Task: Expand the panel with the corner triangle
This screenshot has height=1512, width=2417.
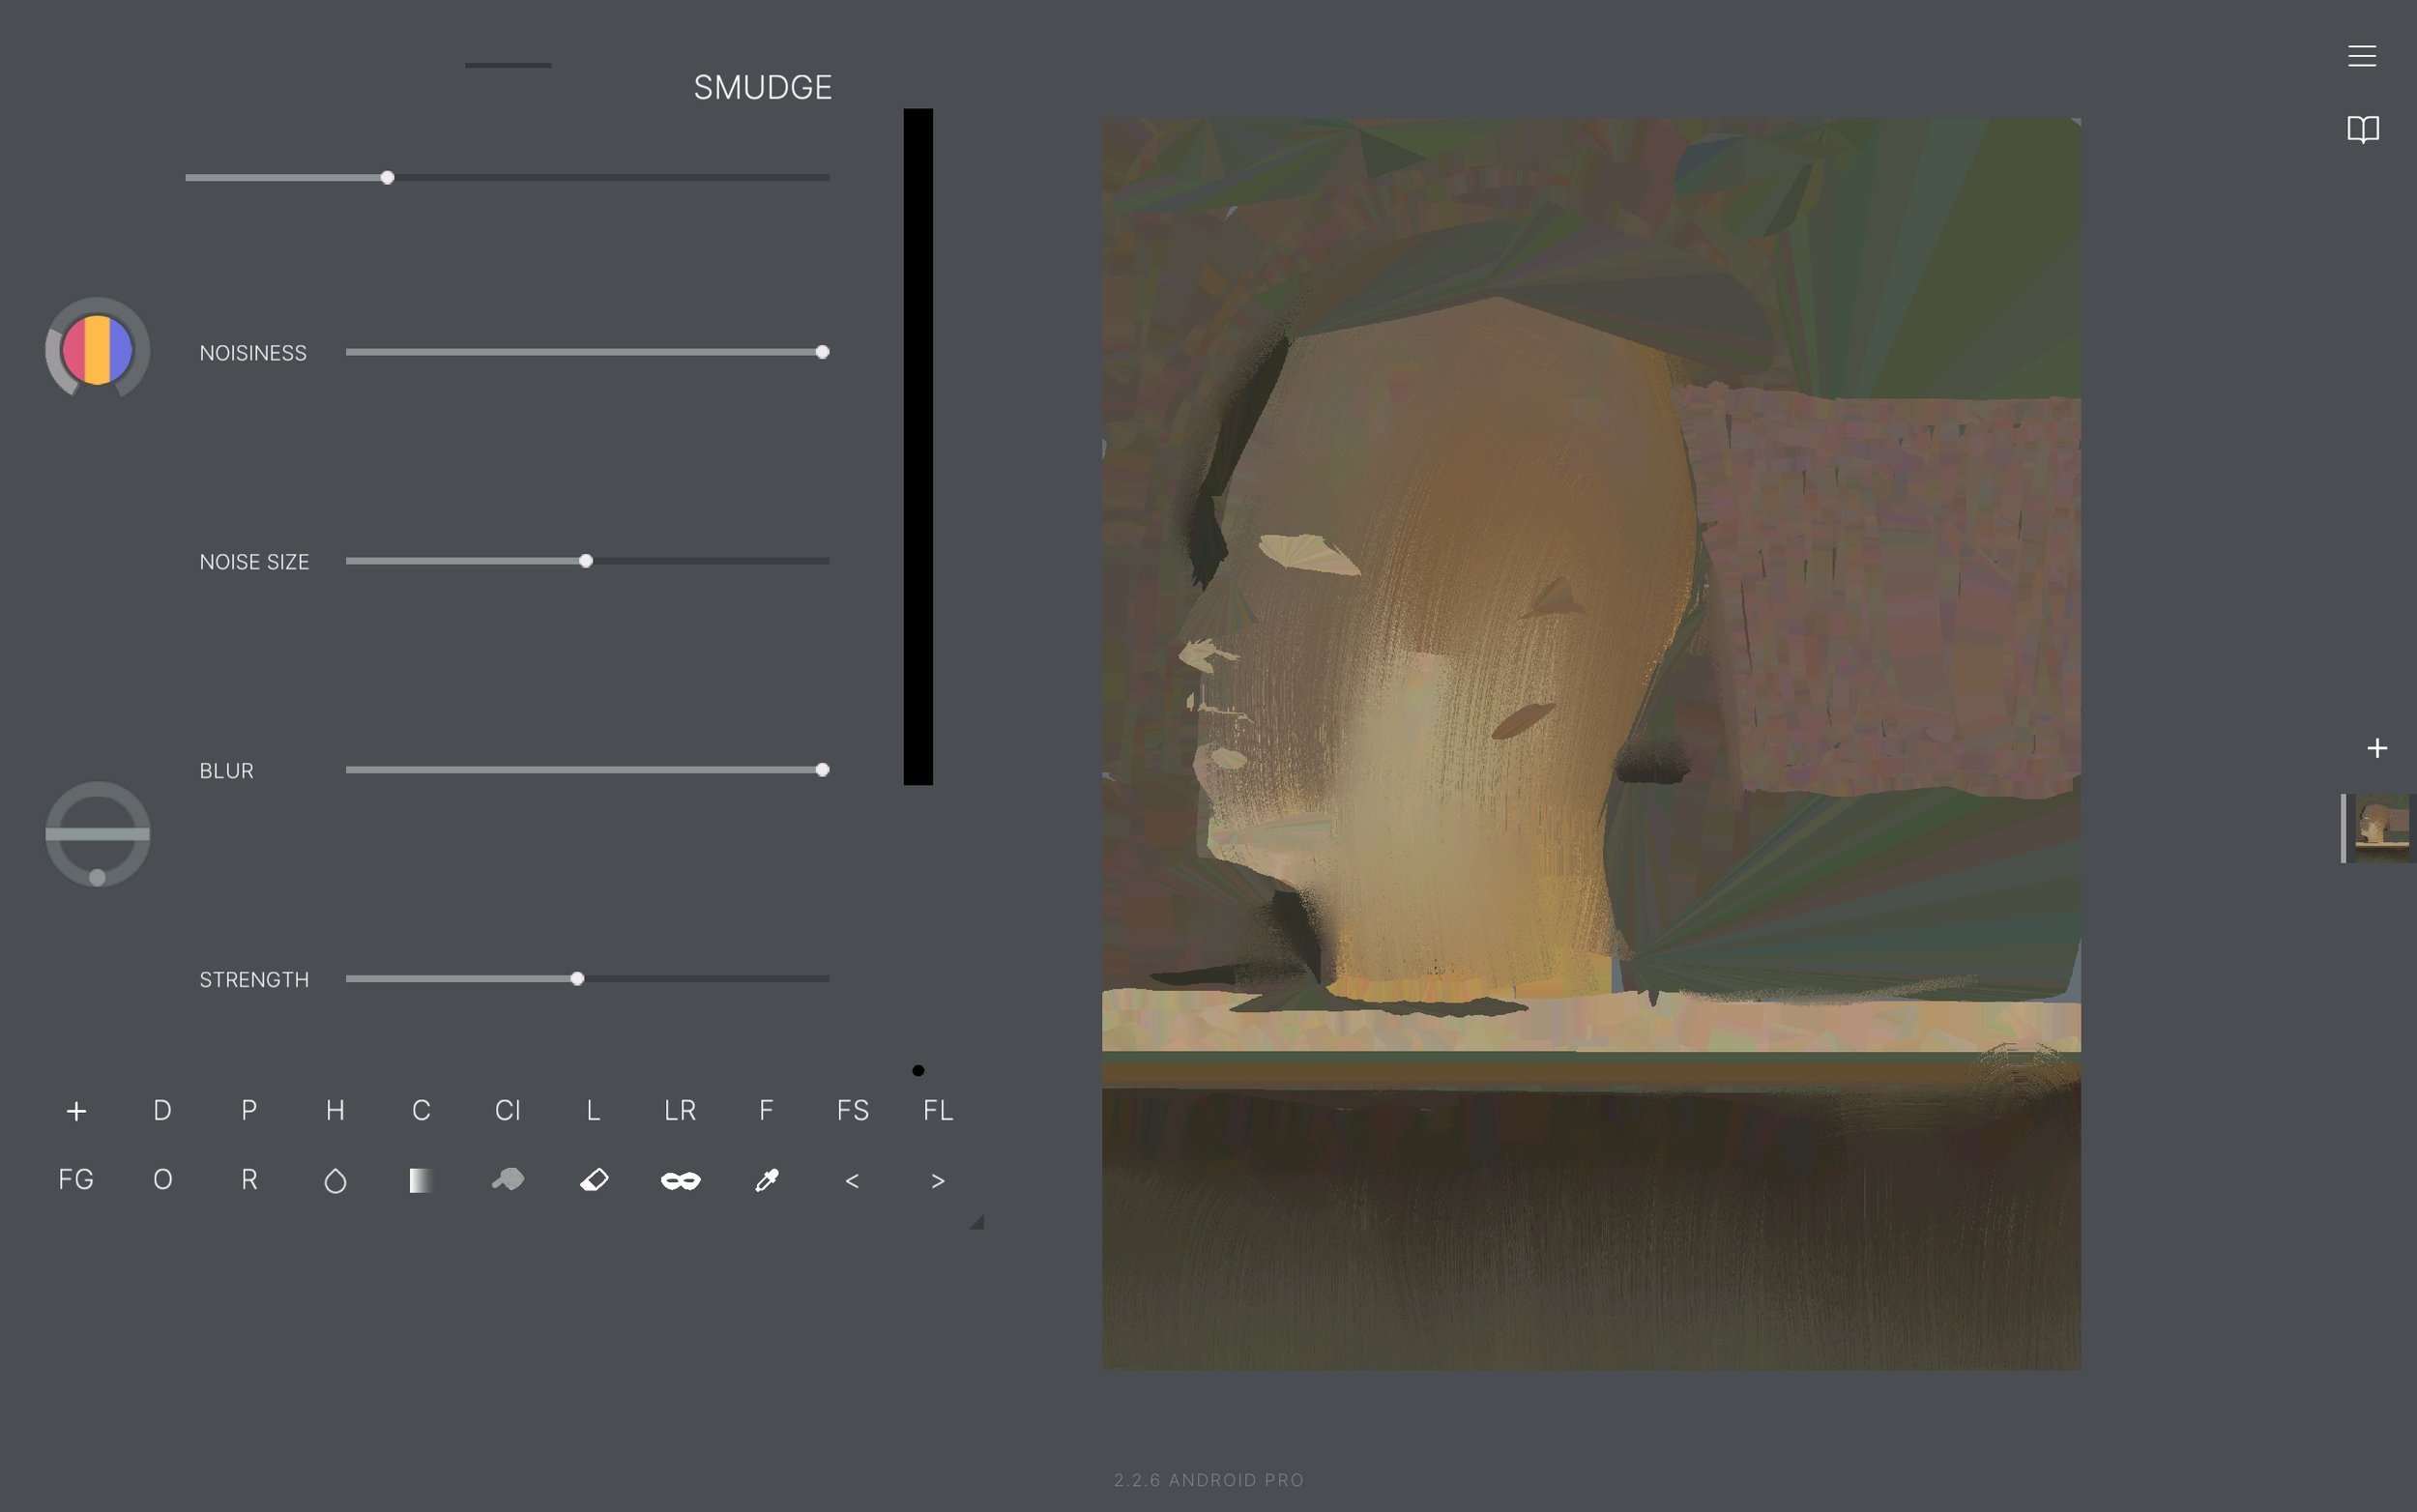Action: click(x=975, y=1220)
